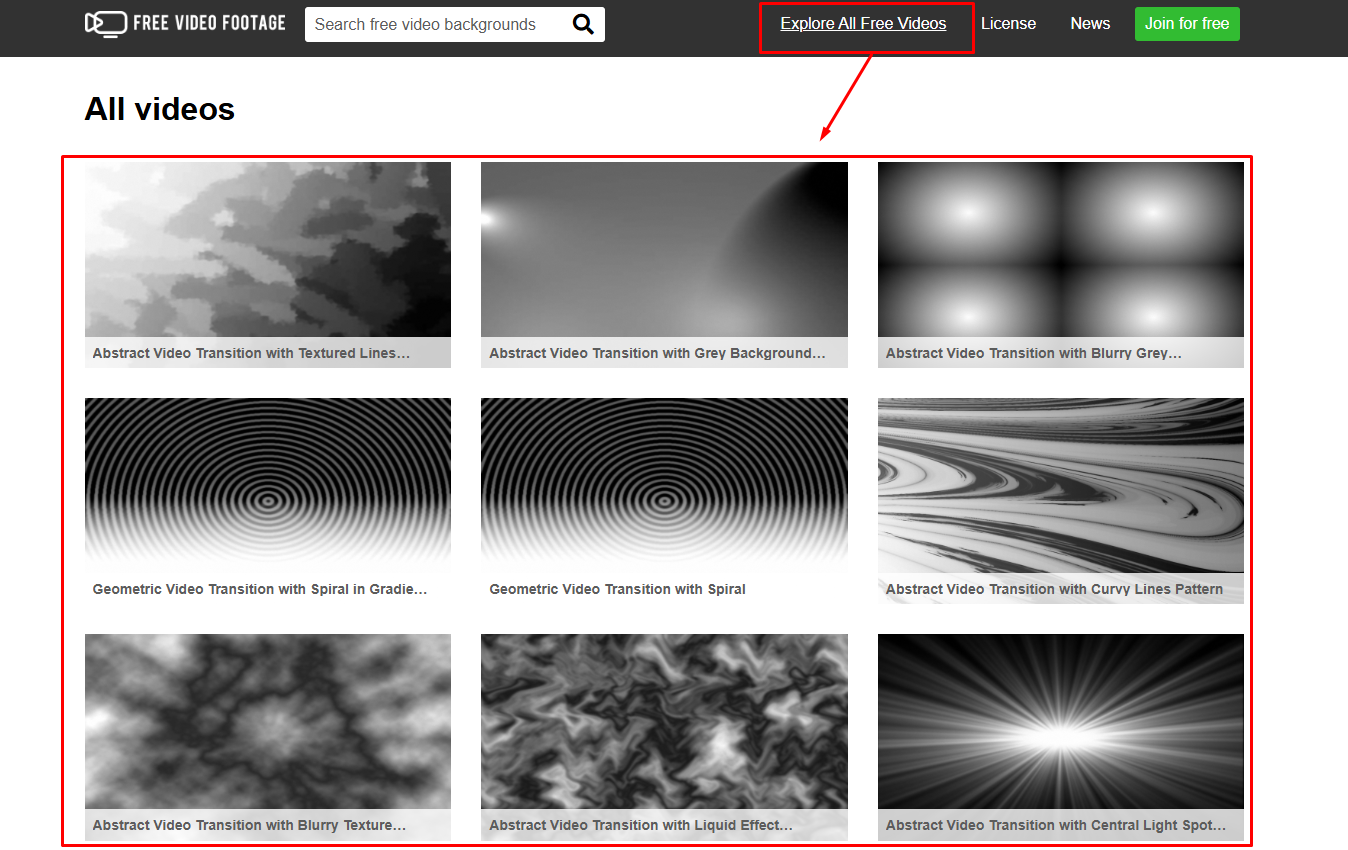This screenshot has width=1348, height=850.
Task: Click the Join for free button
Action: [1186, 23]
